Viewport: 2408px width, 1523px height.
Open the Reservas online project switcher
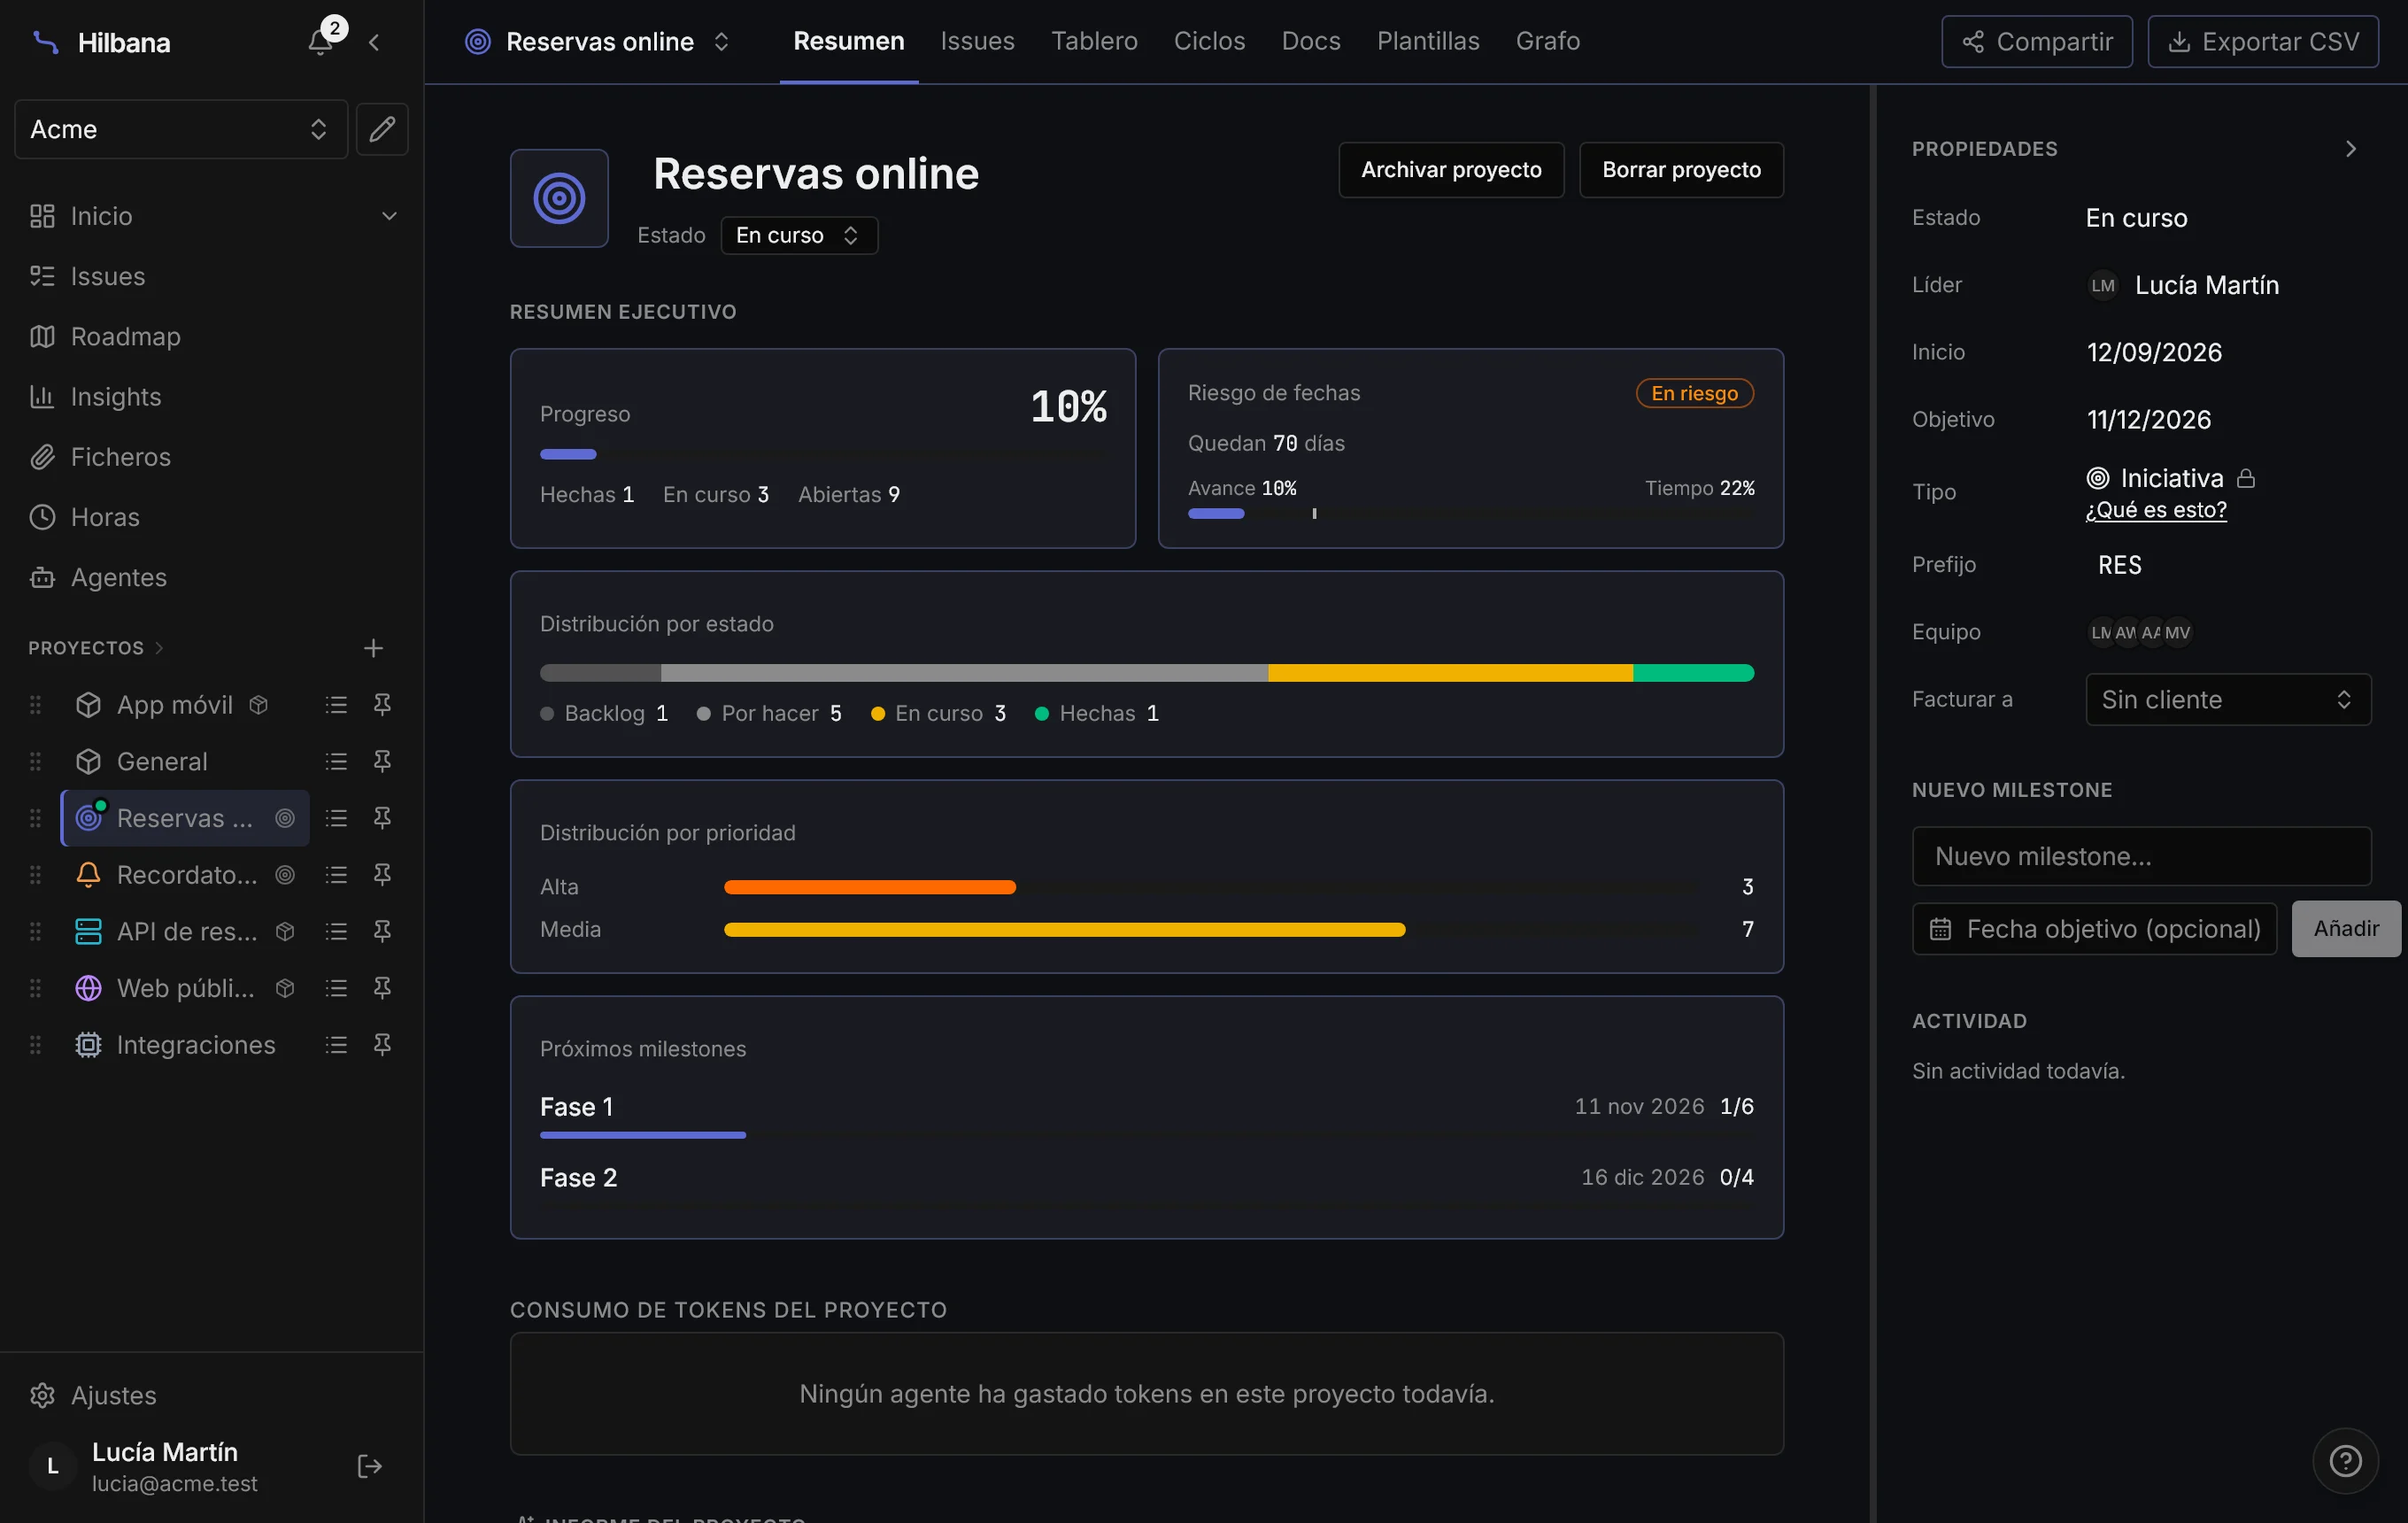pos(598,41)
